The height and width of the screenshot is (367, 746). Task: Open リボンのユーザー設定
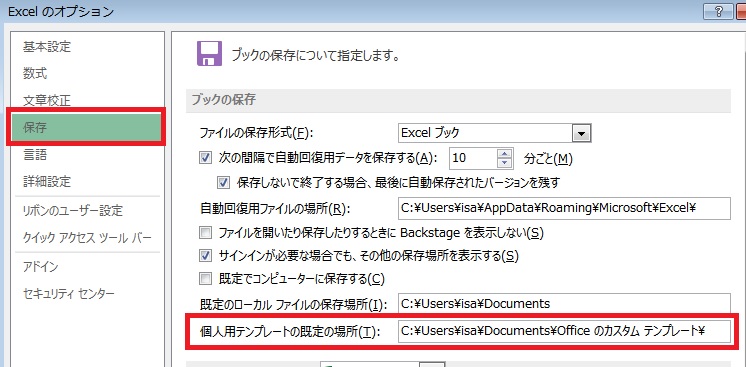pos(73,210)
